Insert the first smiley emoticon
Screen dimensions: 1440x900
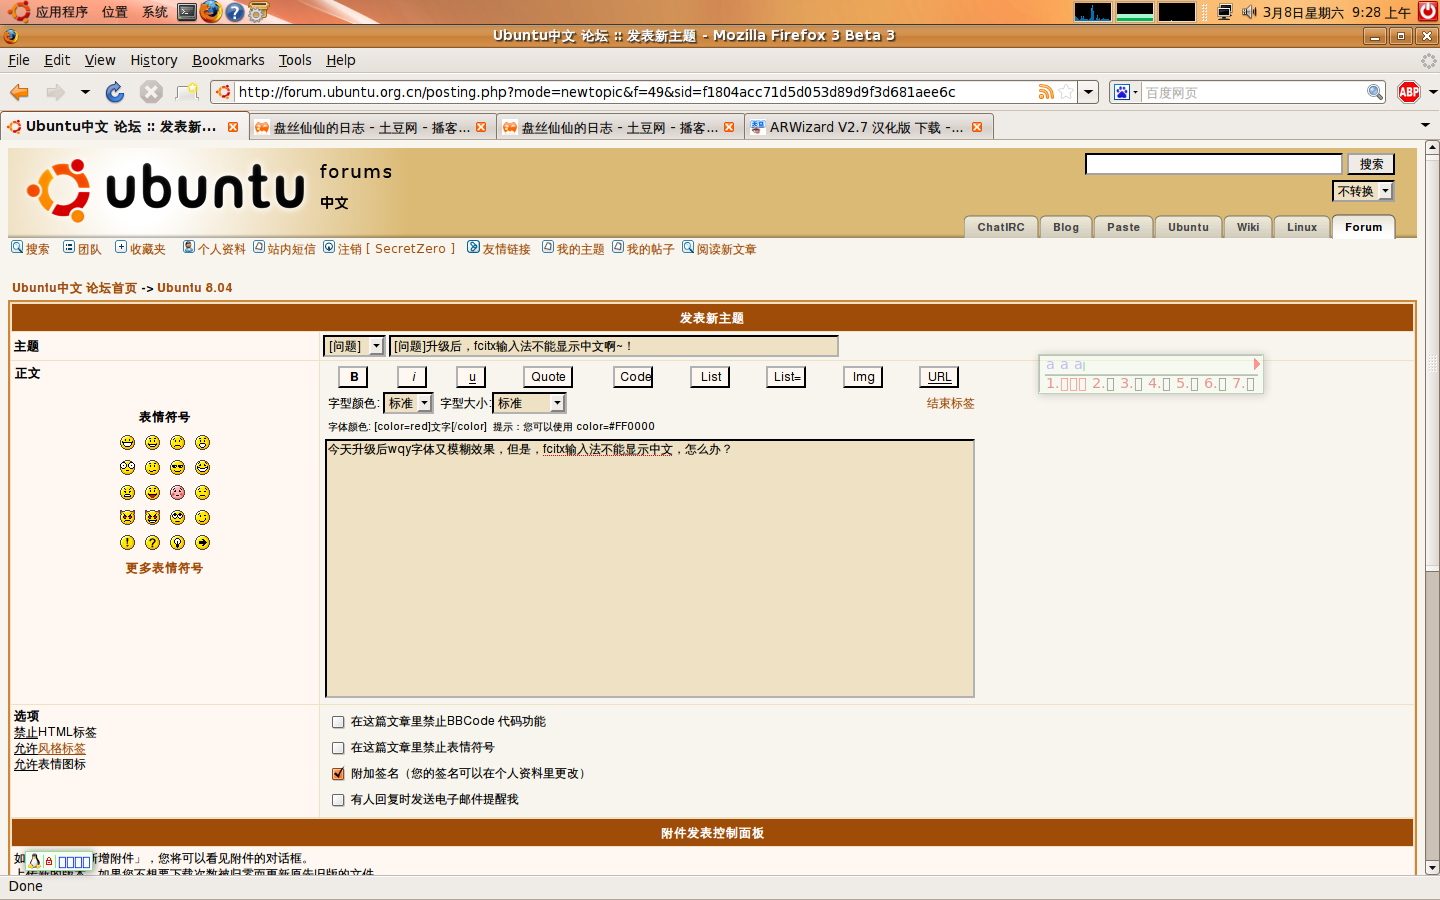(127, 442)
